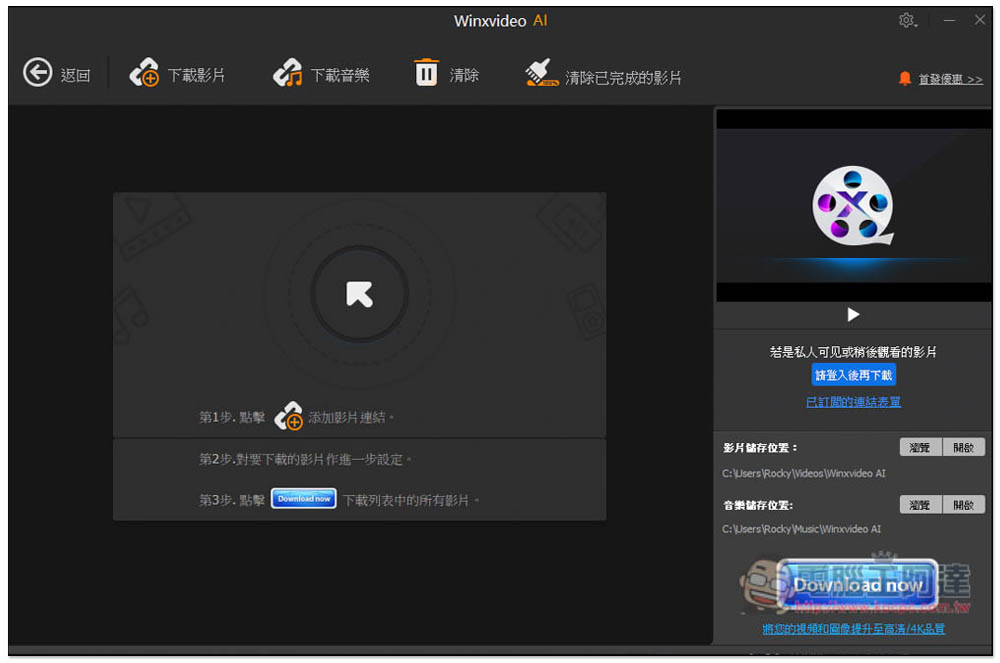Click the 若是私人可见或稍後觀看的影片 text
Screen dimensions: 1000x663
(x=853, y=352)
